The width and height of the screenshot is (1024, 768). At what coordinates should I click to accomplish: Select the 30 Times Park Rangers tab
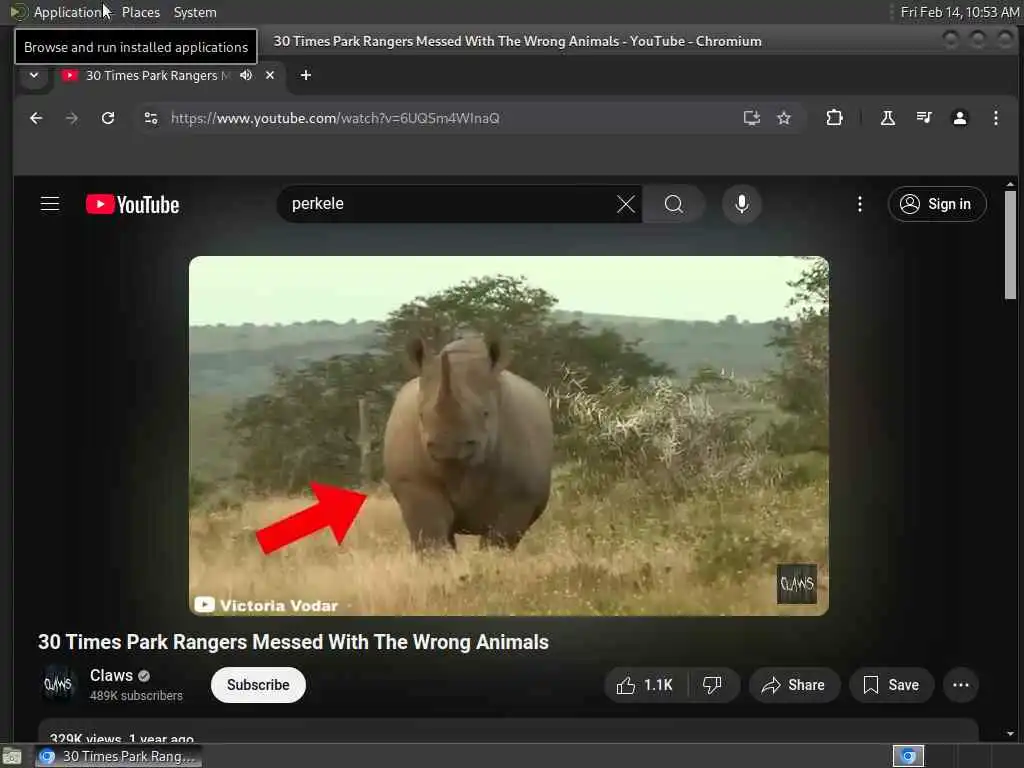click(x=171, y=75)
